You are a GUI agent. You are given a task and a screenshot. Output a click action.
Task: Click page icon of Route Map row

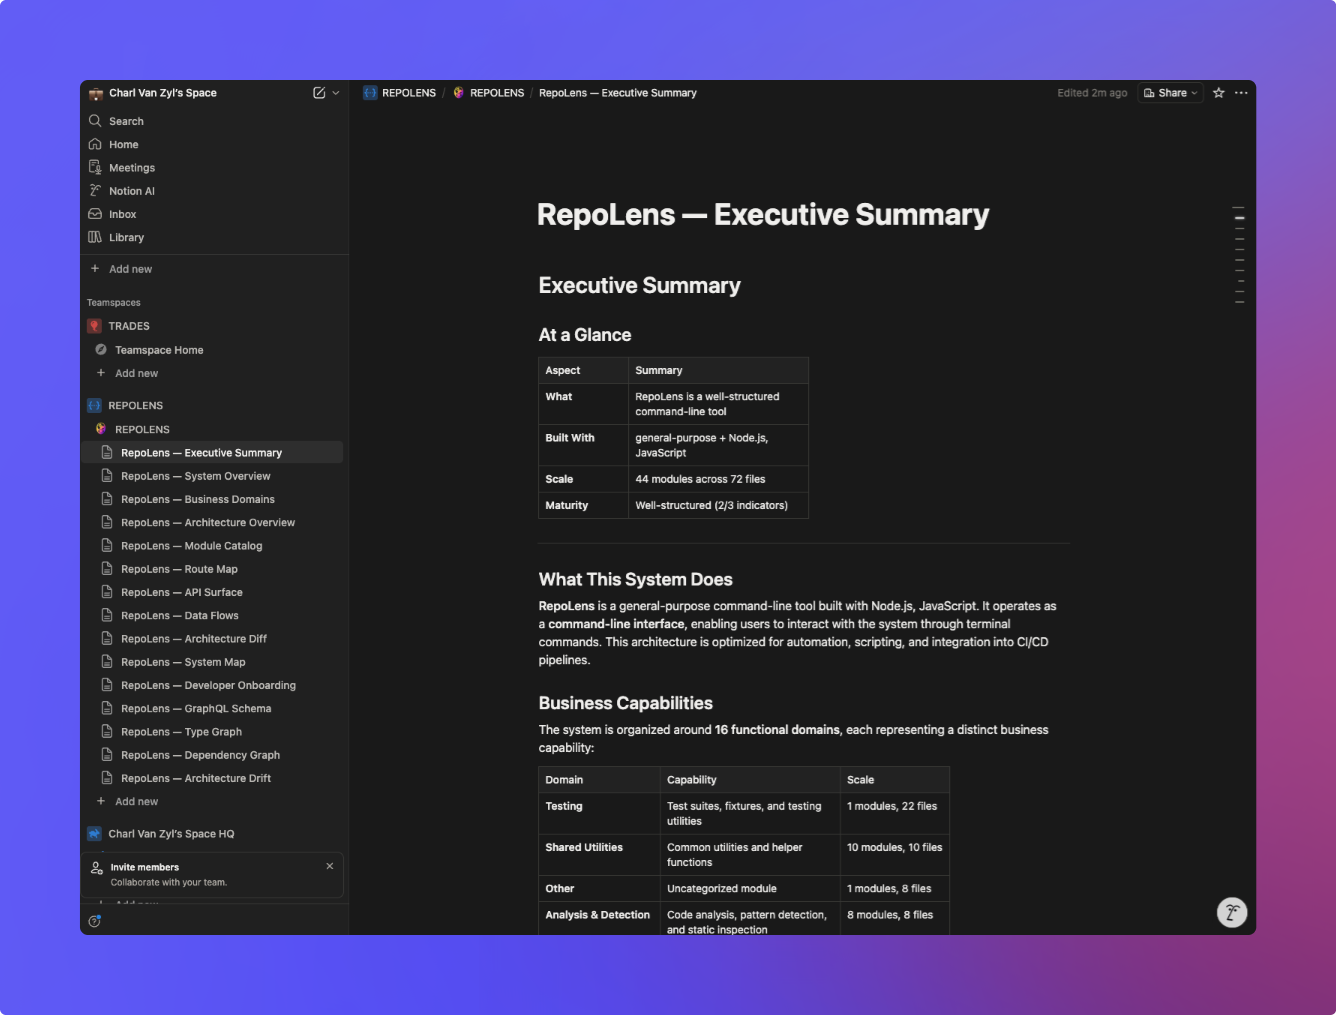point(107,569)
